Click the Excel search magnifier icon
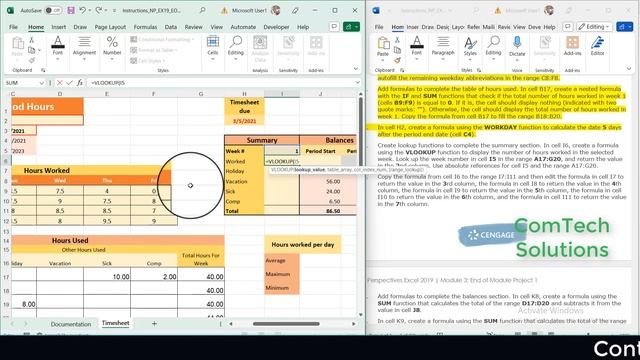Viewport: 640px width, 360px height. [x=202, y=10]
